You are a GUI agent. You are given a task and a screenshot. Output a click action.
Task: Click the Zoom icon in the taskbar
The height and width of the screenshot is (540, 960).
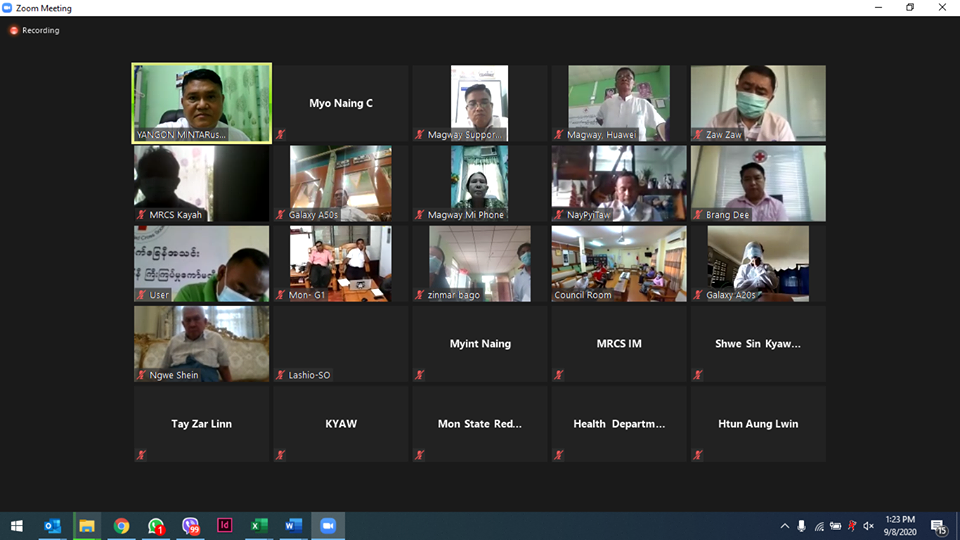(x=327, y=526)
